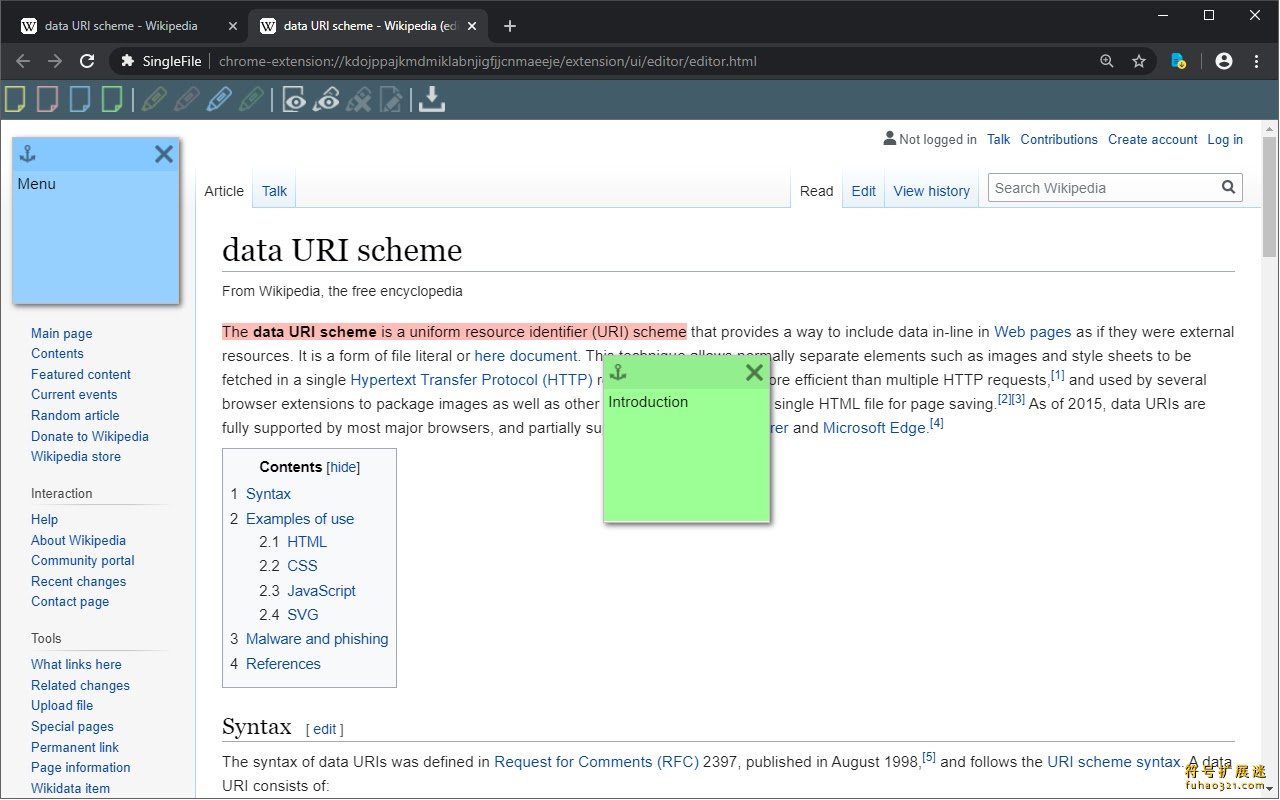Go back with the browser back arrow

[x=24, y=61]
